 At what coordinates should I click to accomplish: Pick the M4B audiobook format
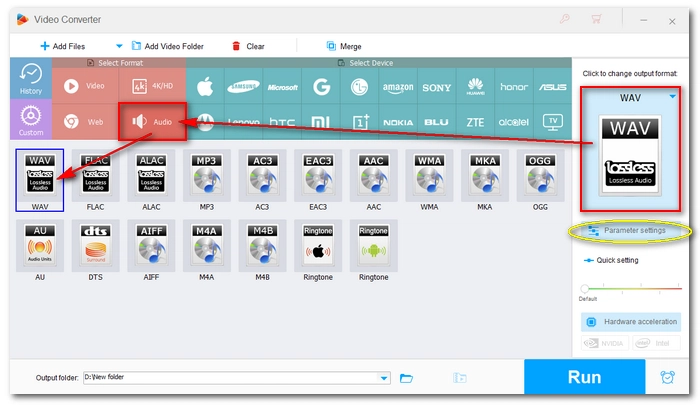pyautogui.click(x=262, y=246)
